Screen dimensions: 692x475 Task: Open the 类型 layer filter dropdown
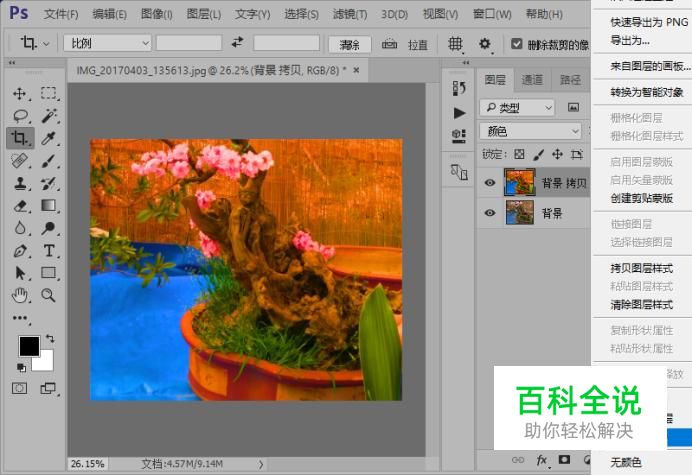coord(516,107)
